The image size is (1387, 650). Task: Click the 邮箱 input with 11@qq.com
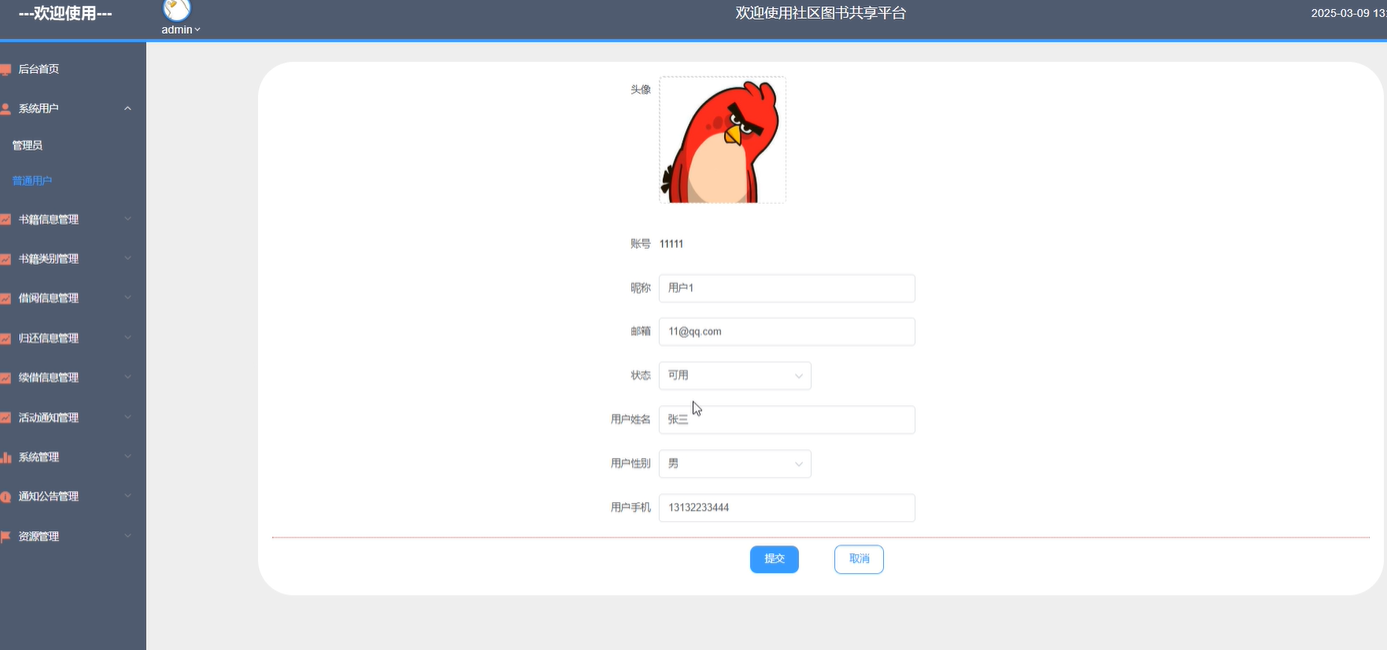(787, 332)
